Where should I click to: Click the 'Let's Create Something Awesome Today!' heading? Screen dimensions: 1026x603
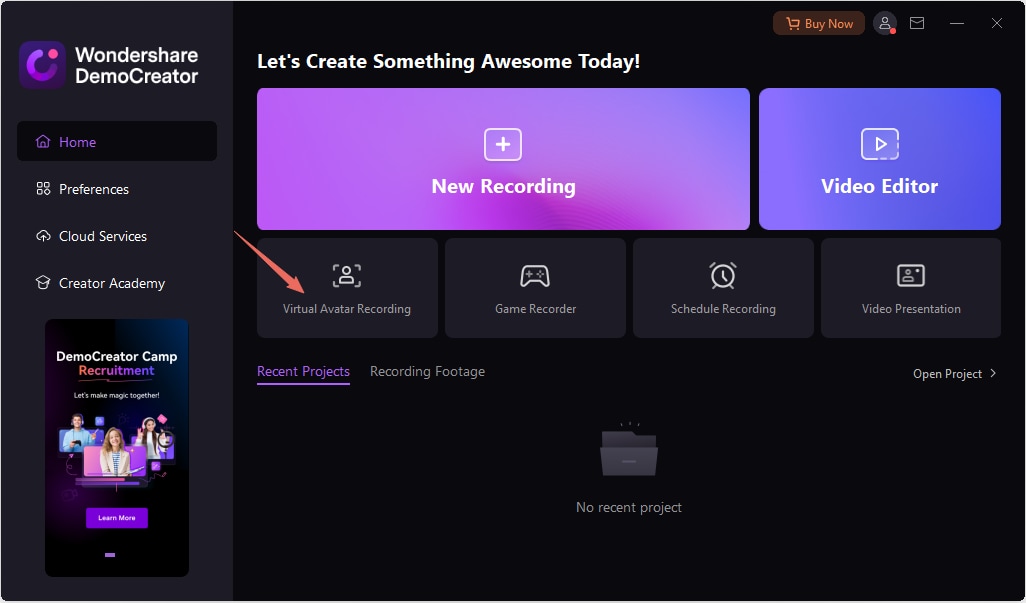point(448,61)
